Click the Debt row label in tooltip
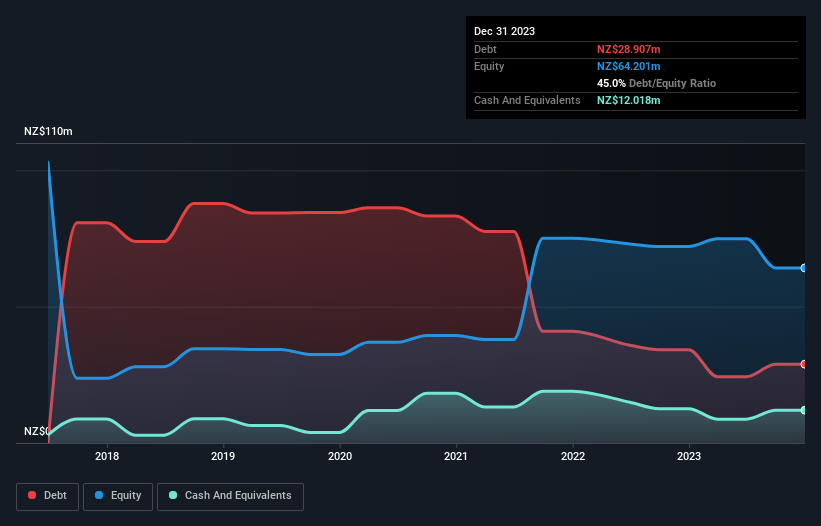 [x=485, y=49]
